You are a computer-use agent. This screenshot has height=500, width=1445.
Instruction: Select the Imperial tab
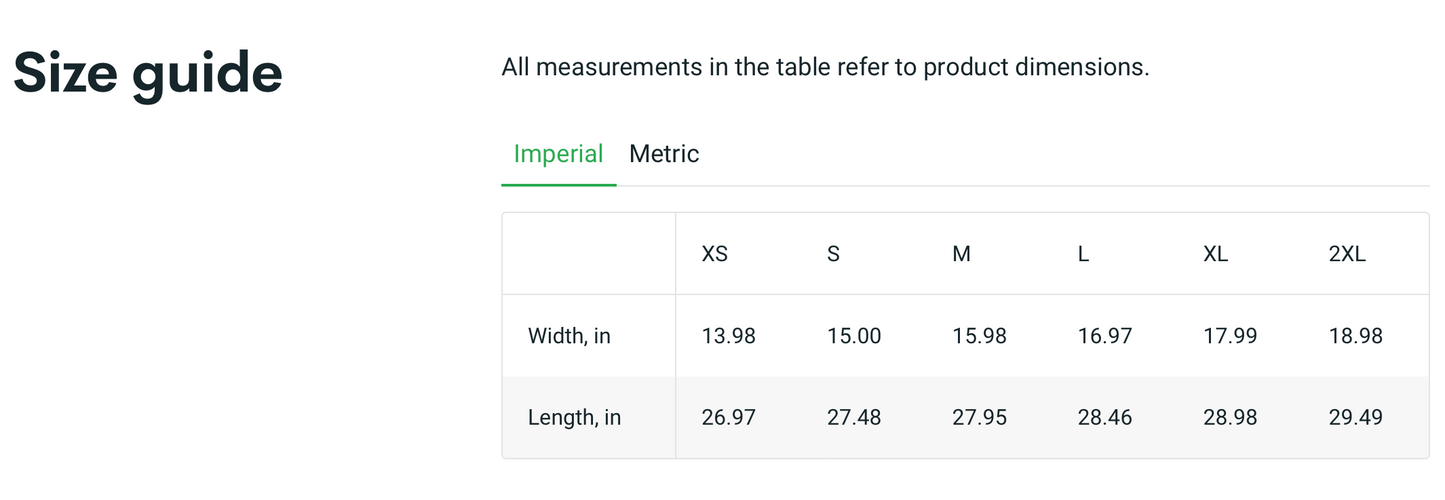tap(558, 154)
